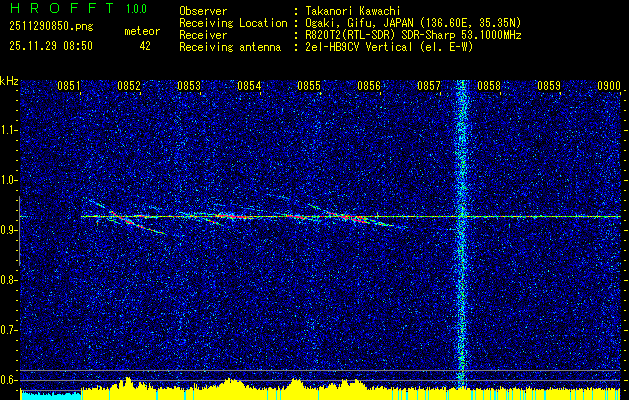Click the 0859 time marker

(549, 86)
